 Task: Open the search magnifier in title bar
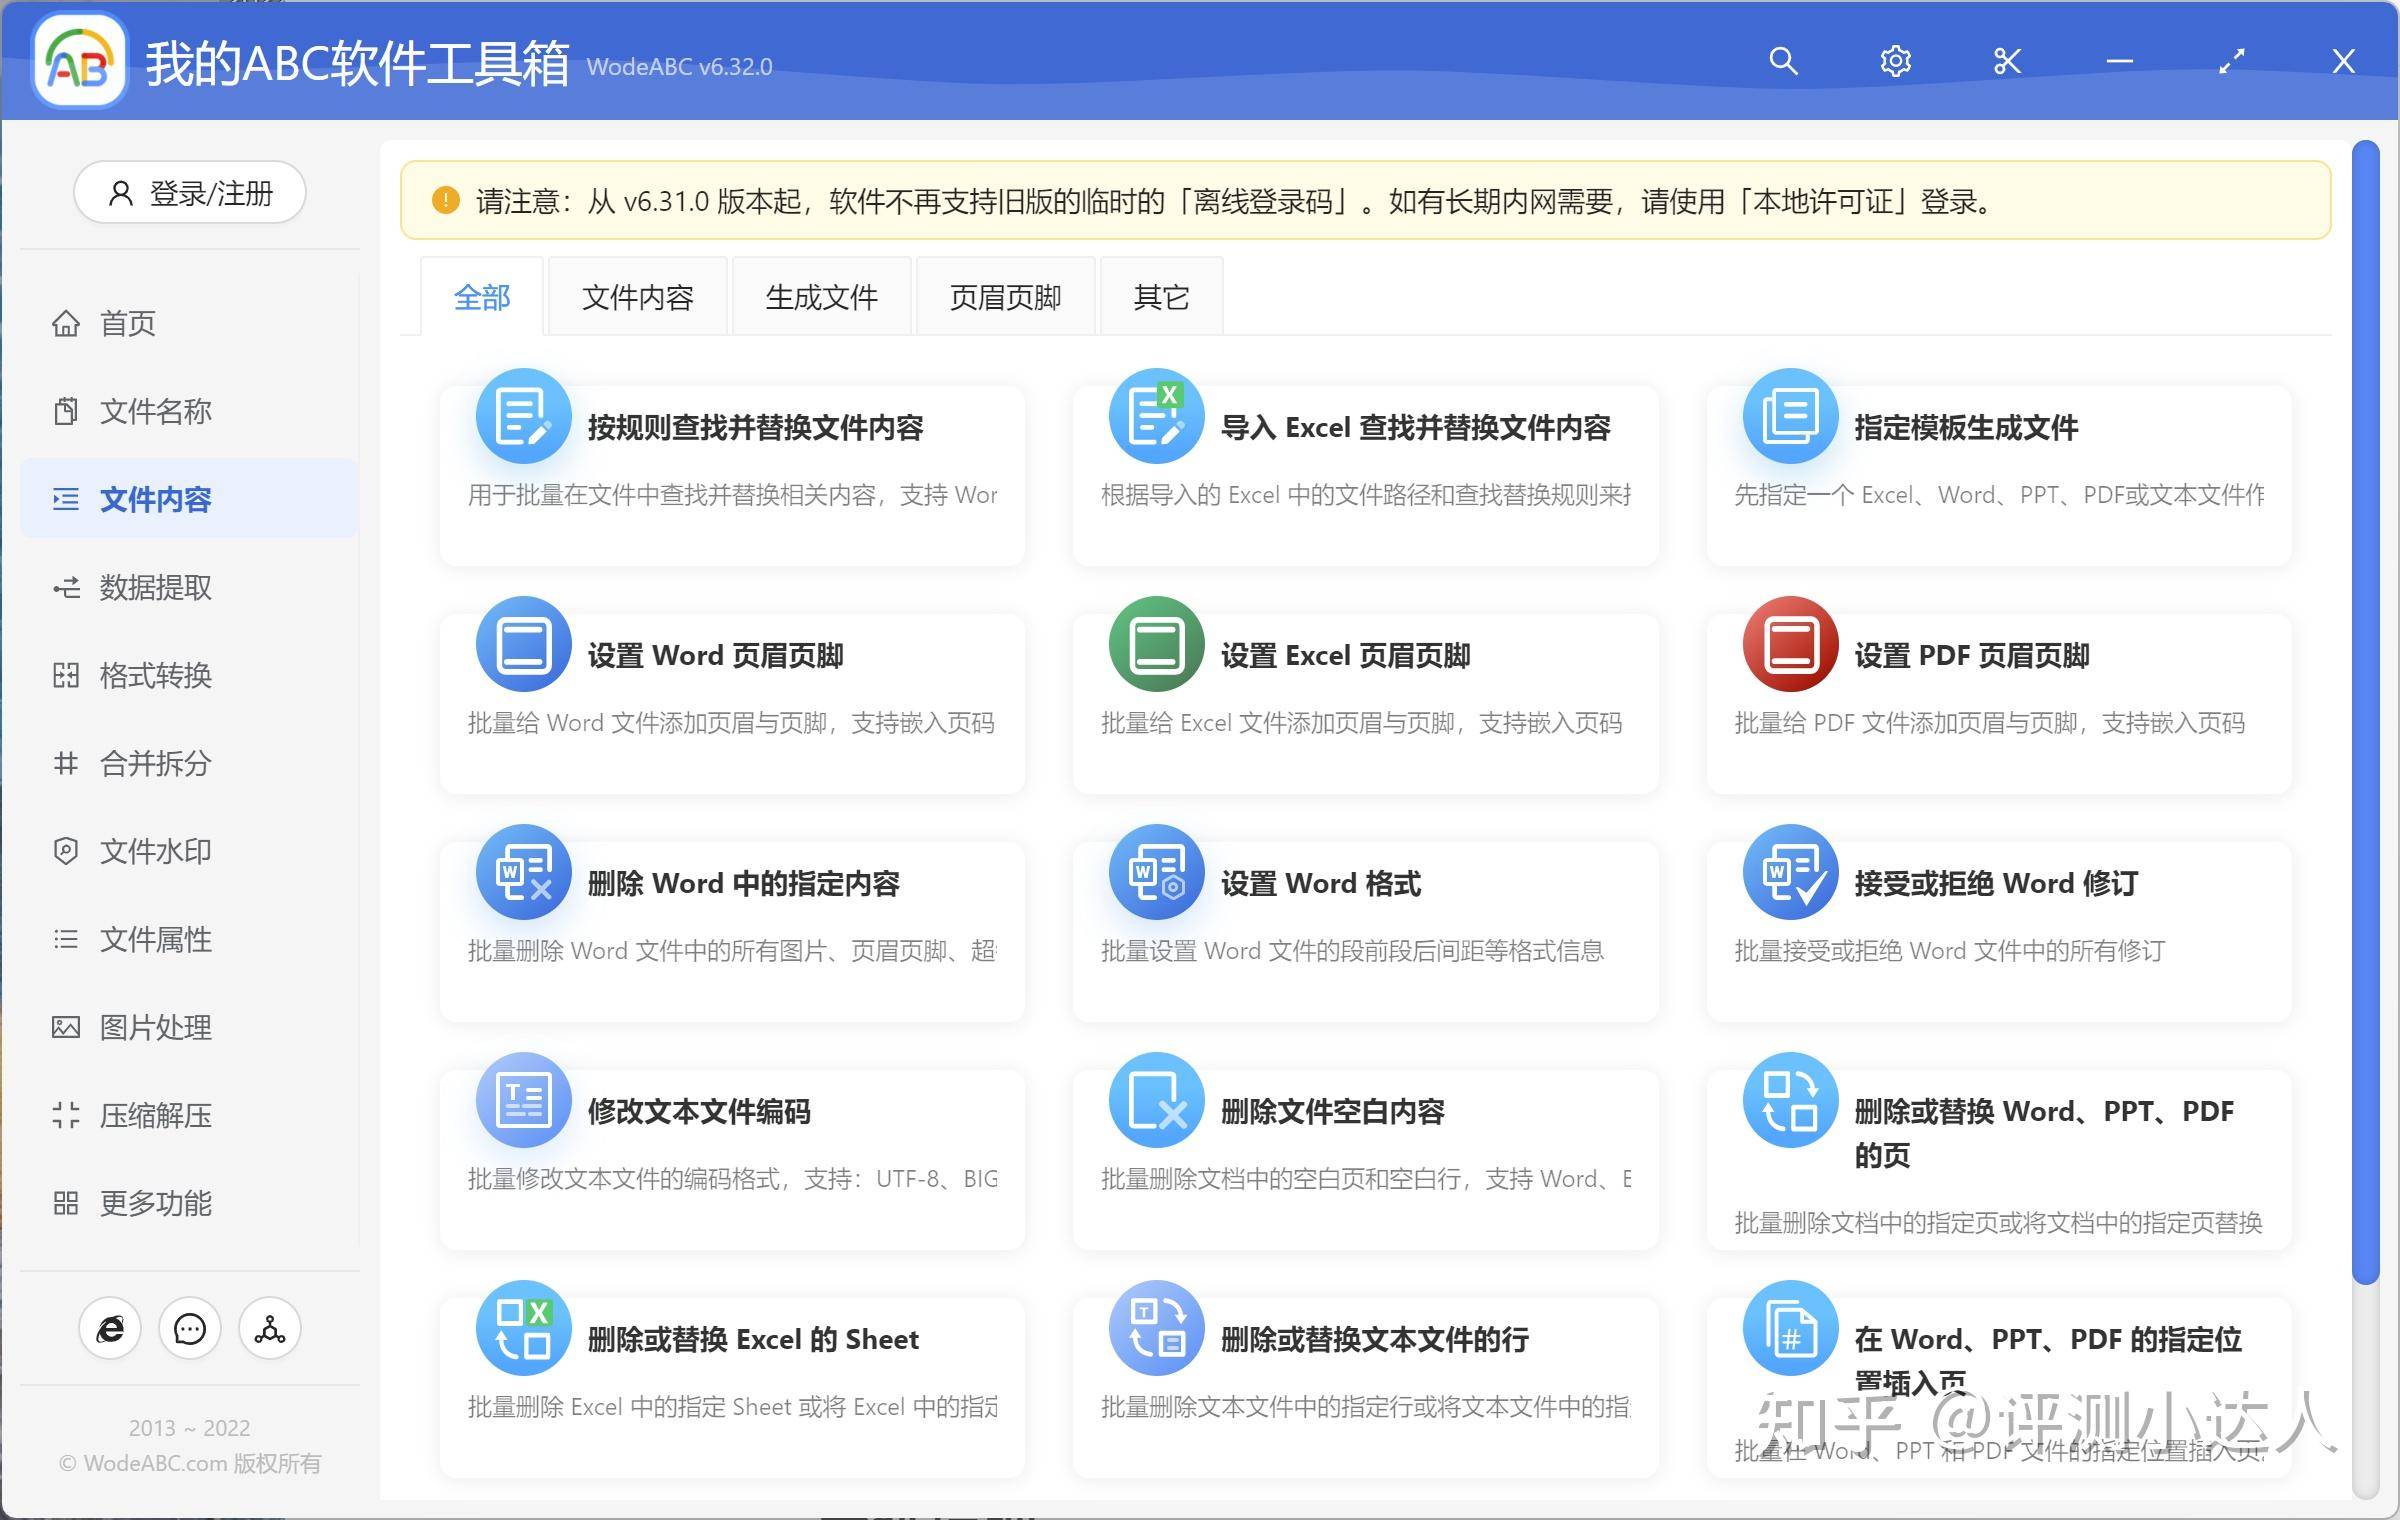pyautogui.click(x=1783, y=61)
